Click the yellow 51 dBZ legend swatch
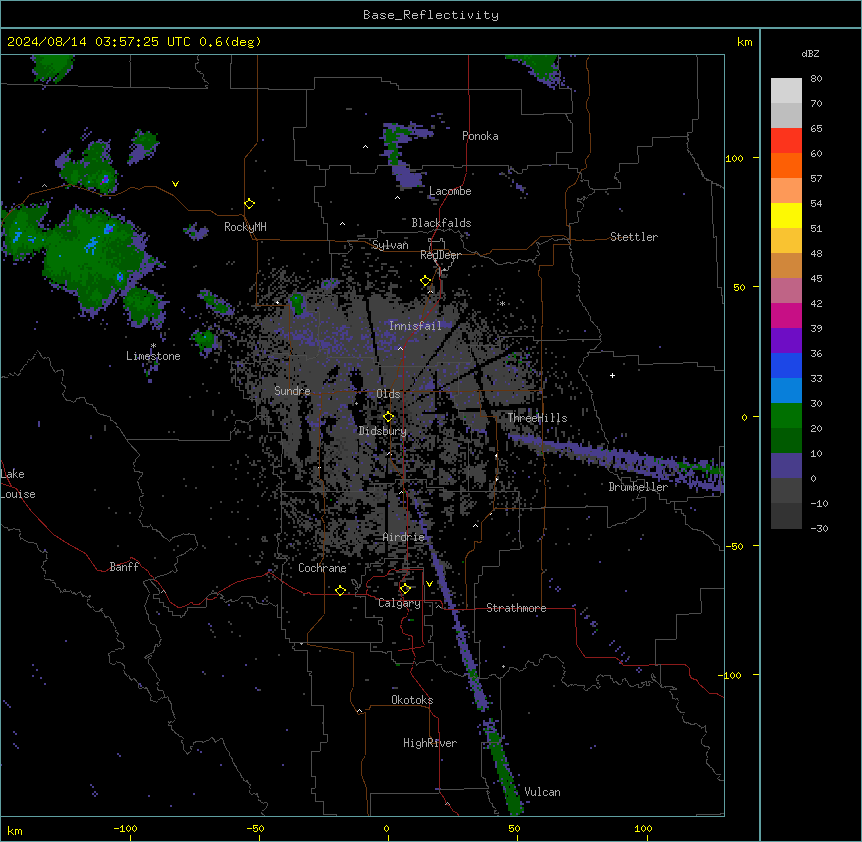862x842 pixels. [786, 215]
